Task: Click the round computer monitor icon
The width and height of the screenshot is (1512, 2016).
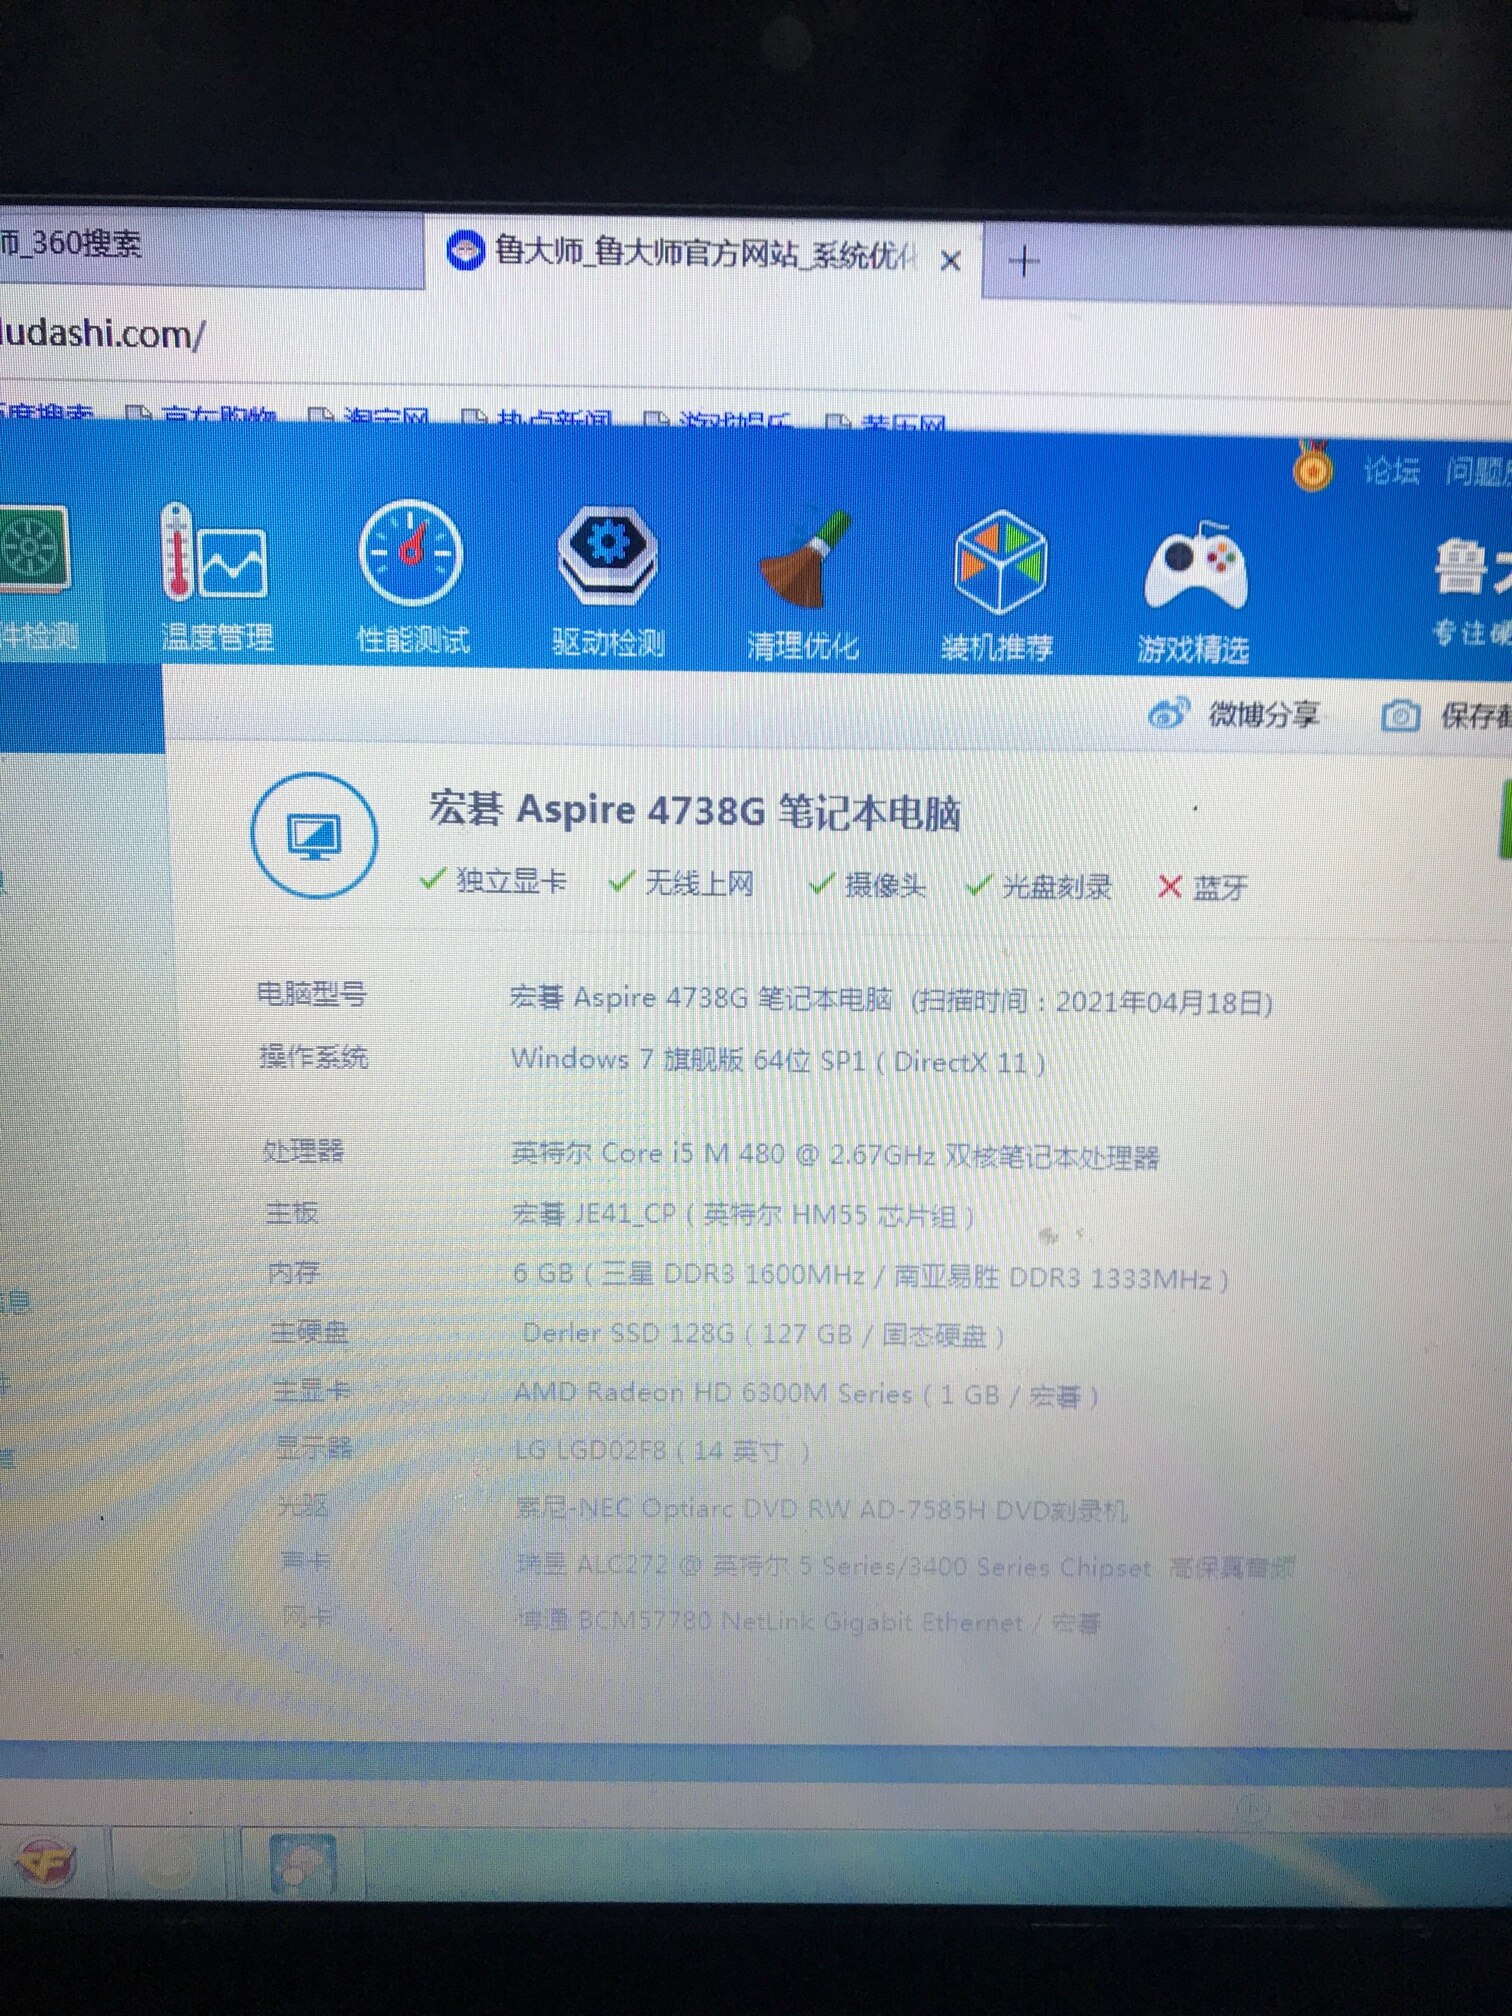Action: pyautogui.click(x=314, y=836)
